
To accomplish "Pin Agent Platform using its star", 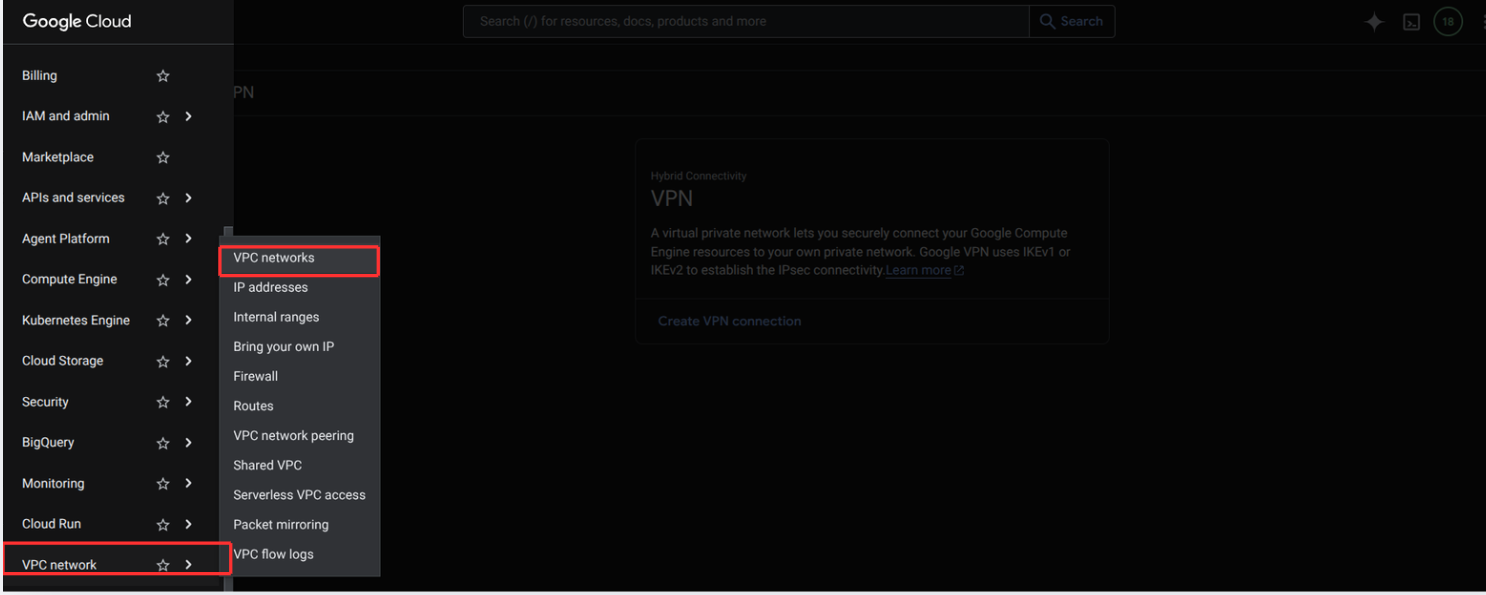I will (x=163, y=239).
